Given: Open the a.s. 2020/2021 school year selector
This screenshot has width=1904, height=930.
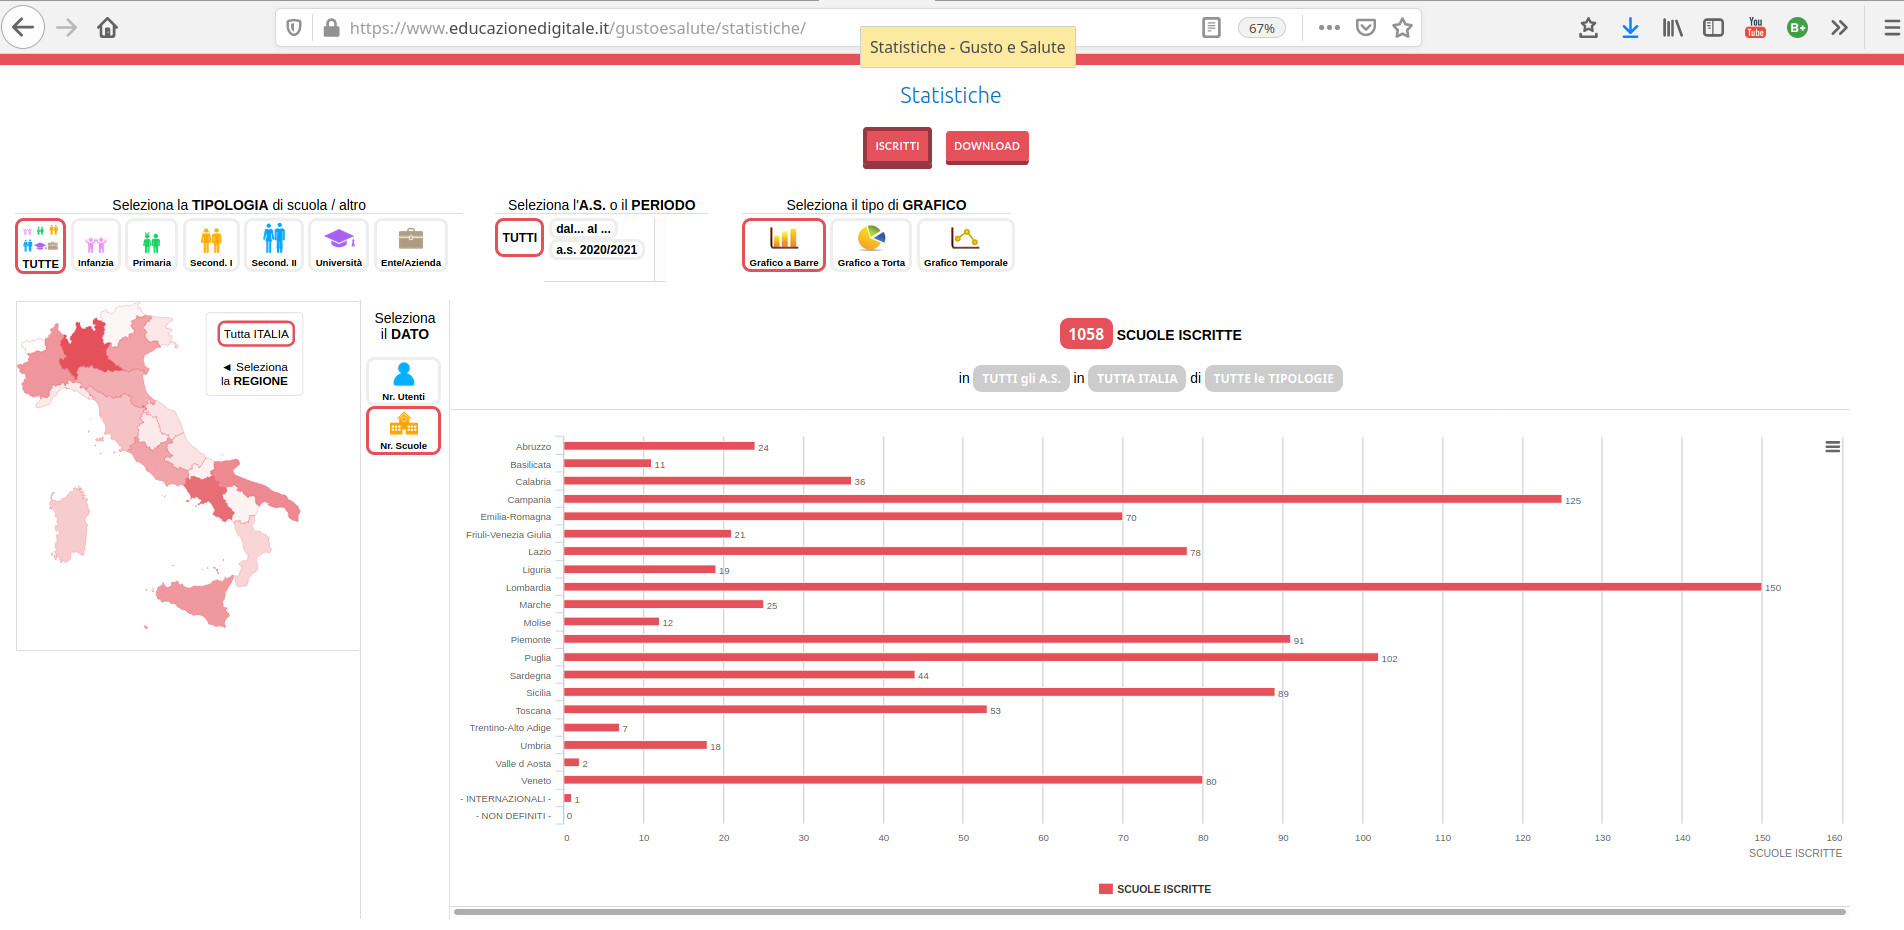Looking at the screenshot, I should (596, 250).
